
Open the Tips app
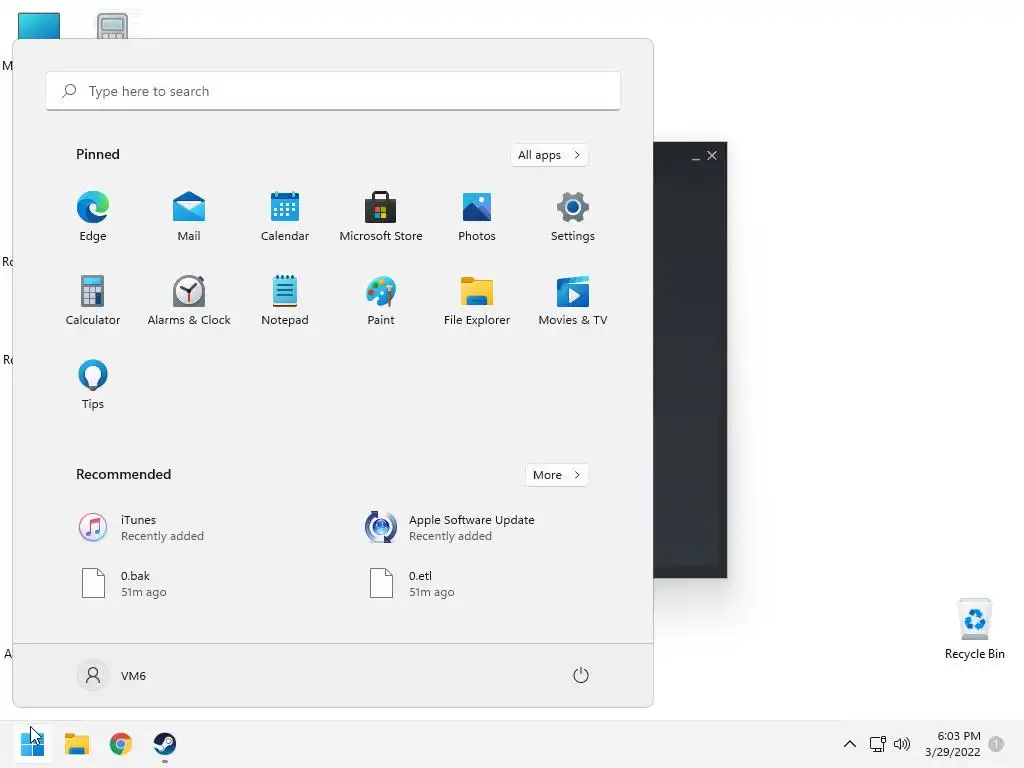pos(93,385)
